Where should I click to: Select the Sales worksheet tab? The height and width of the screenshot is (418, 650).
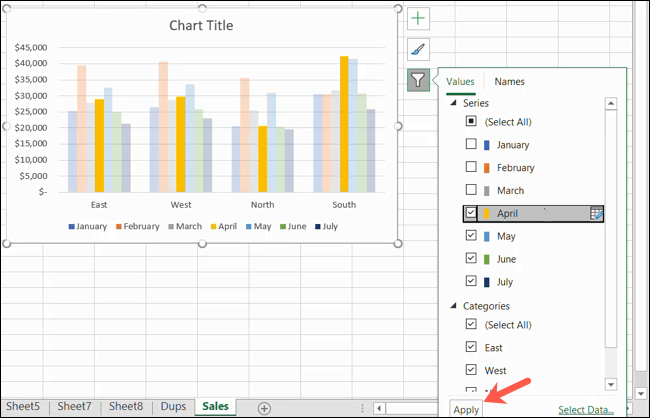[x=216, y=406]
